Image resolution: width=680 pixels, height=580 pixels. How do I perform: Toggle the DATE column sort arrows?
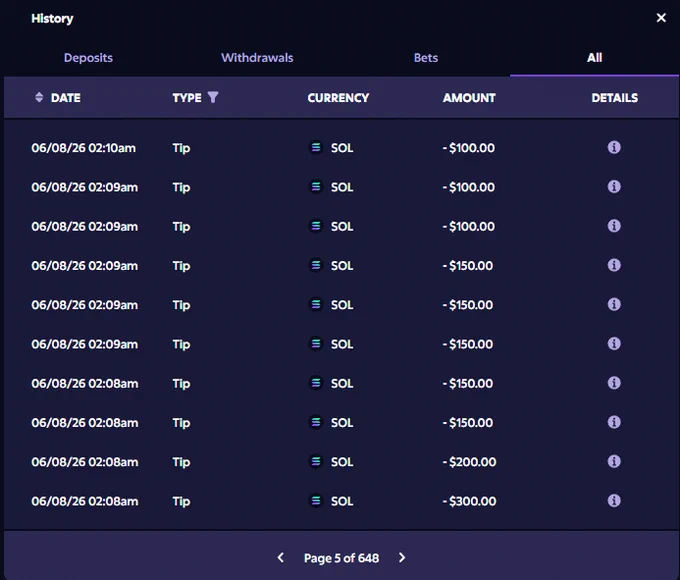click(x=39, y=97)
